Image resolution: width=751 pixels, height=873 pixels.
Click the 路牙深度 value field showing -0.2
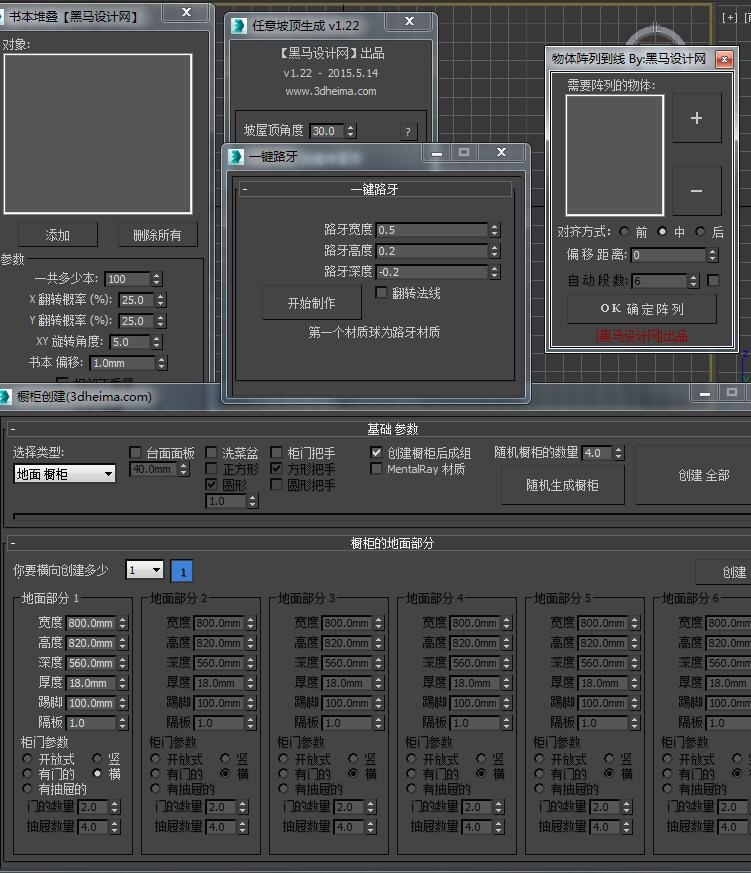432,272
